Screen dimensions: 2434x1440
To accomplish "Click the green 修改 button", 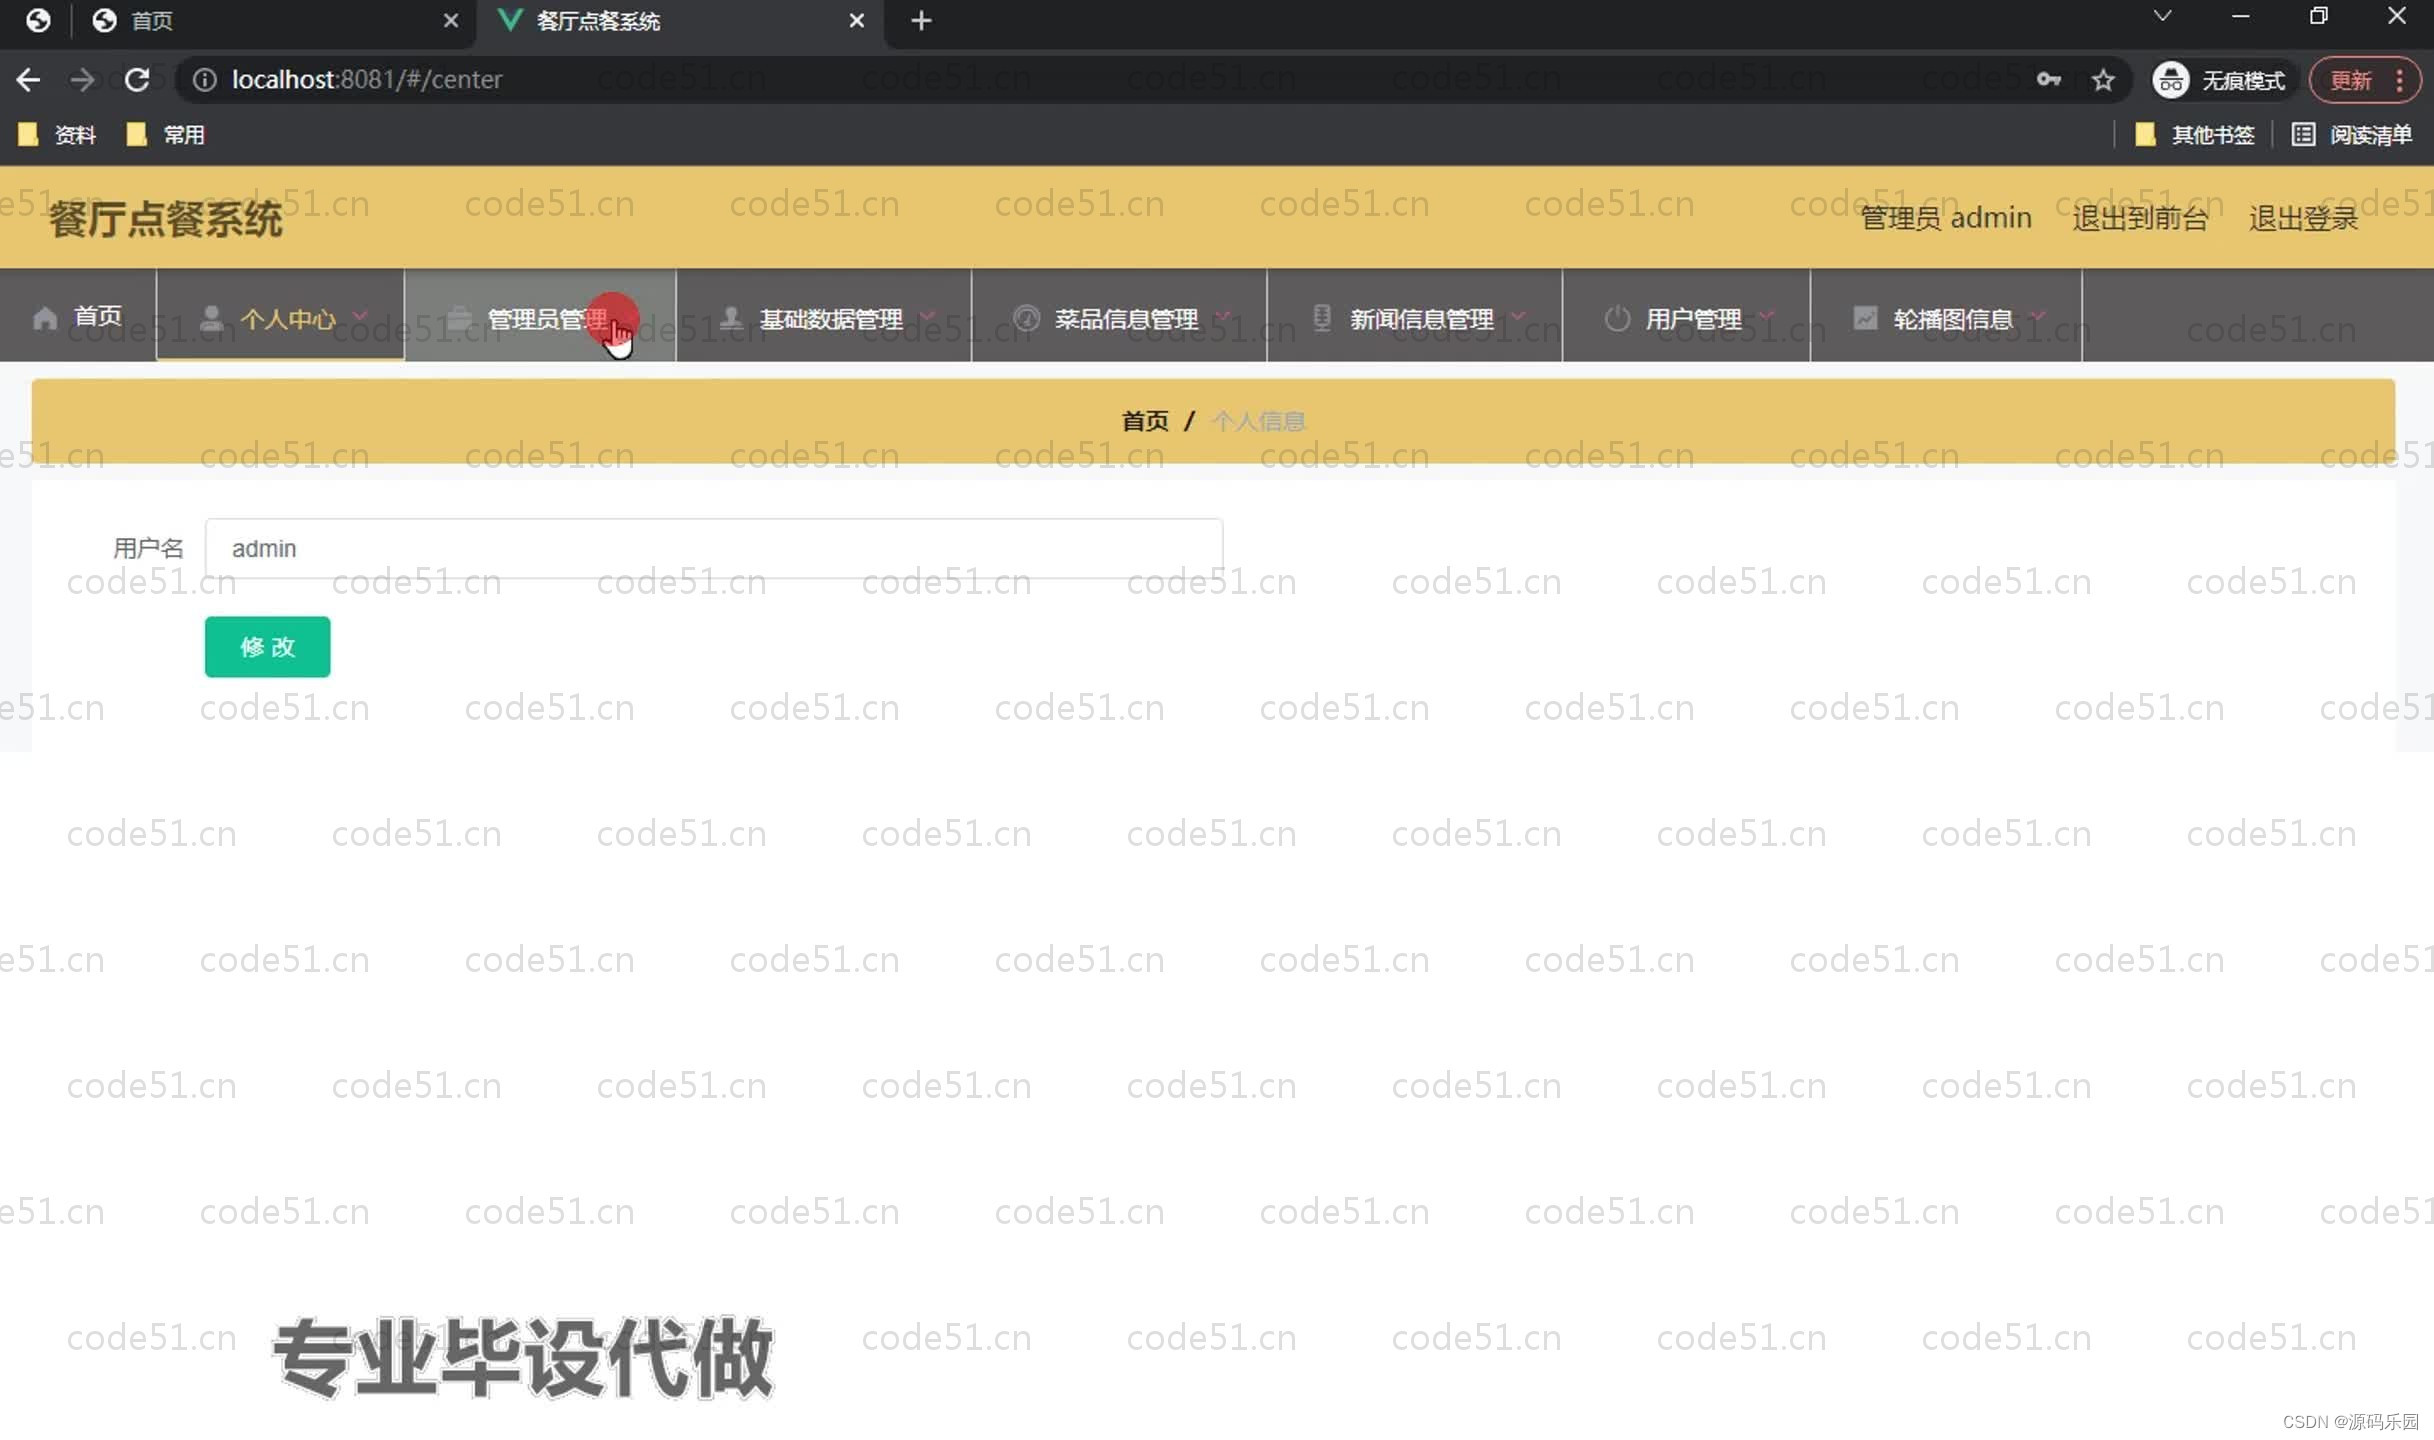I will click(266, 647).
